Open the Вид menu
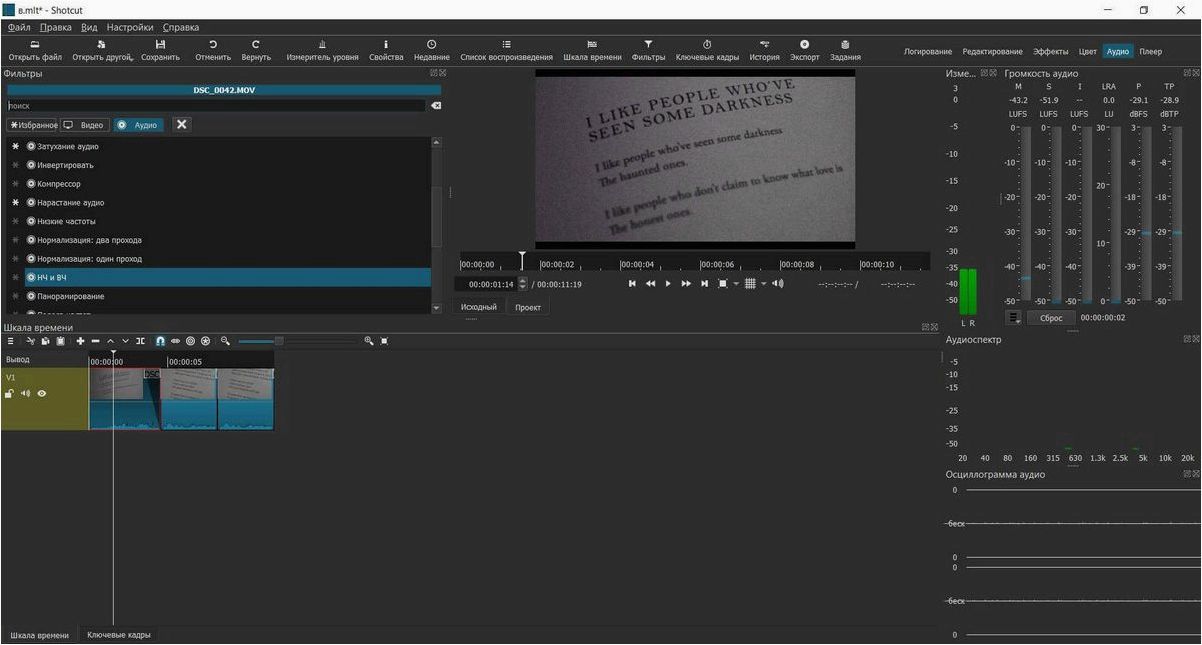This screenshot has height=645, width=1202. pyautogui.click(x=89, y=27)
